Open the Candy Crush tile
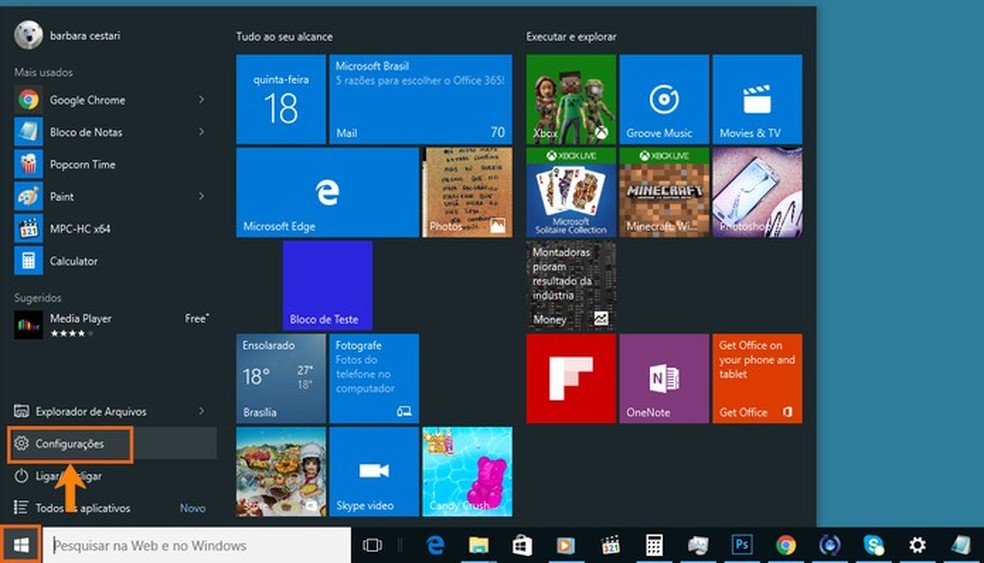Image resolution: width=984 pixels, height=563 pixels. pos(467,471)
